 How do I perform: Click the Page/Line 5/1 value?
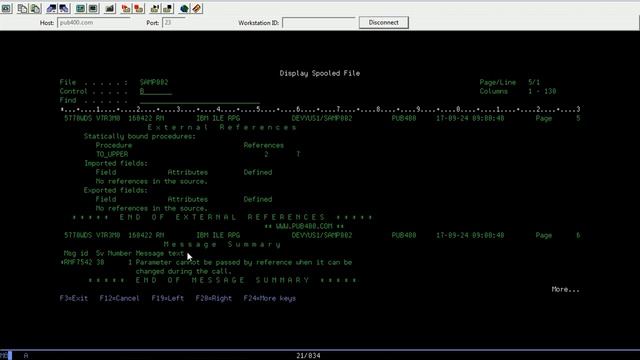coord(534,82)
